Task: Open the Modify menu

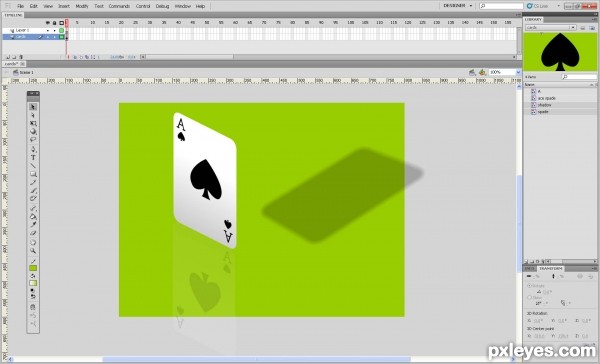Action: click(82, 6)
